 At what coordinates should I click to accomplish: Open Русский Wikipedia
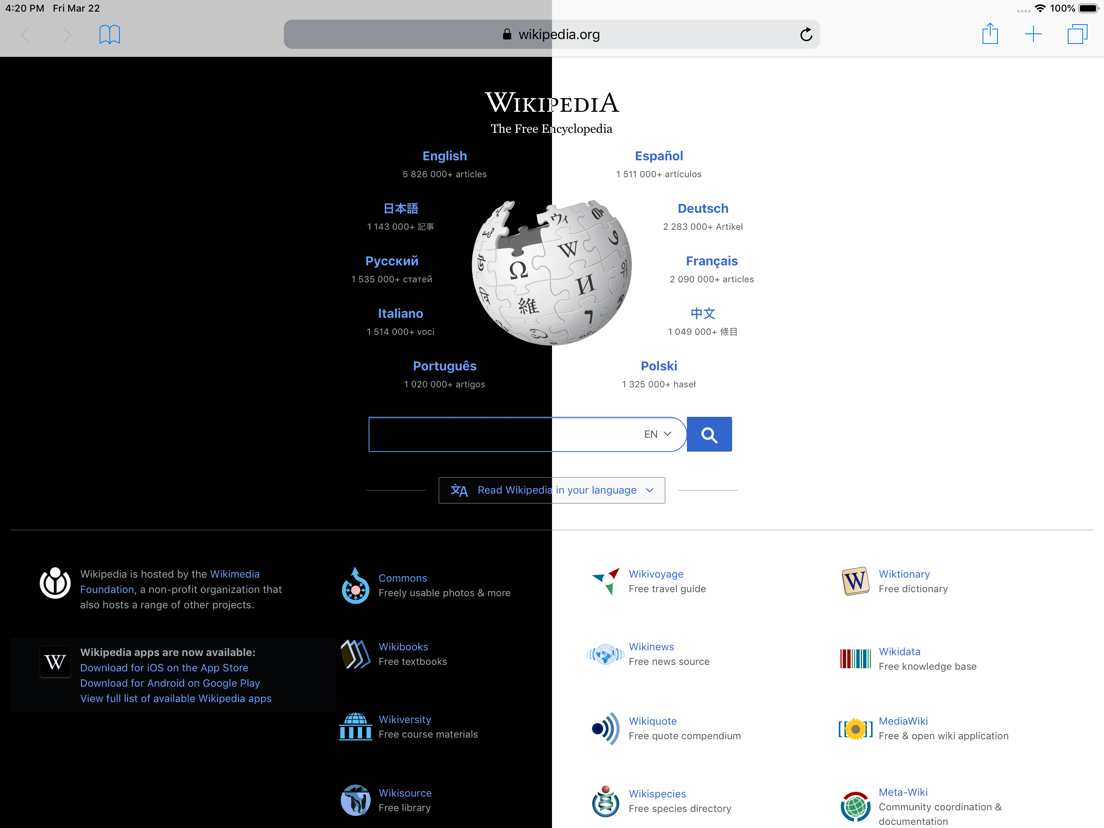391,261
